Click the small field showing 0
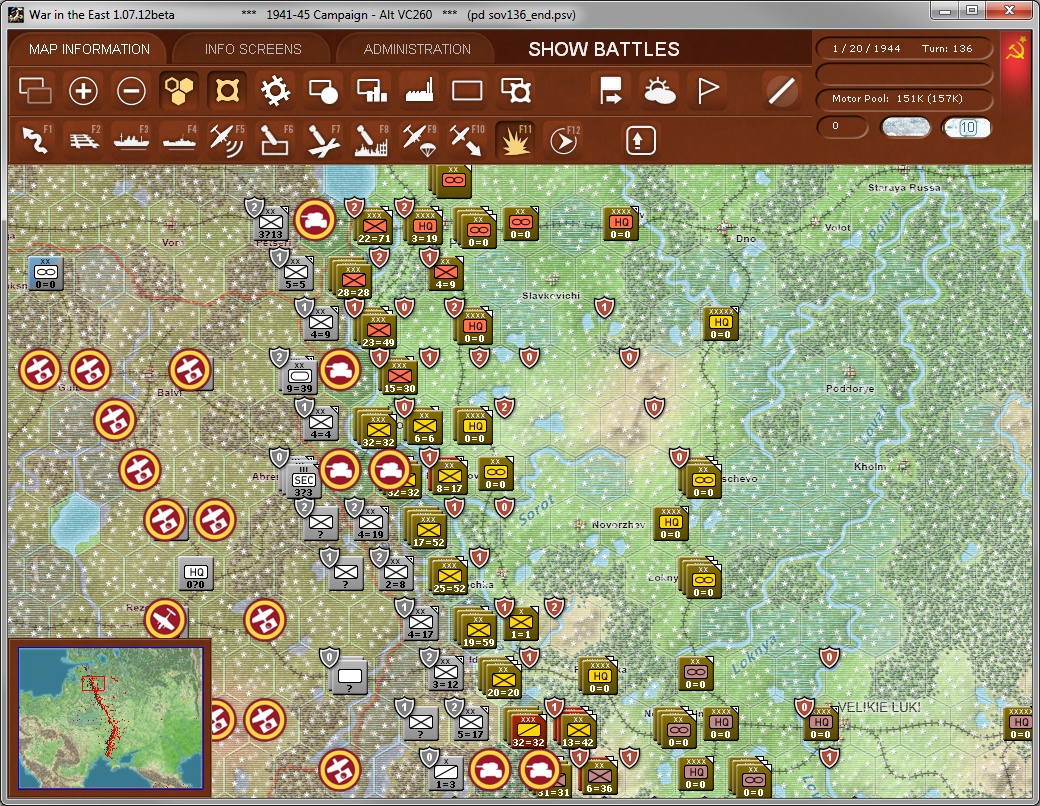Screen dimensions: 1040x806 842,127
